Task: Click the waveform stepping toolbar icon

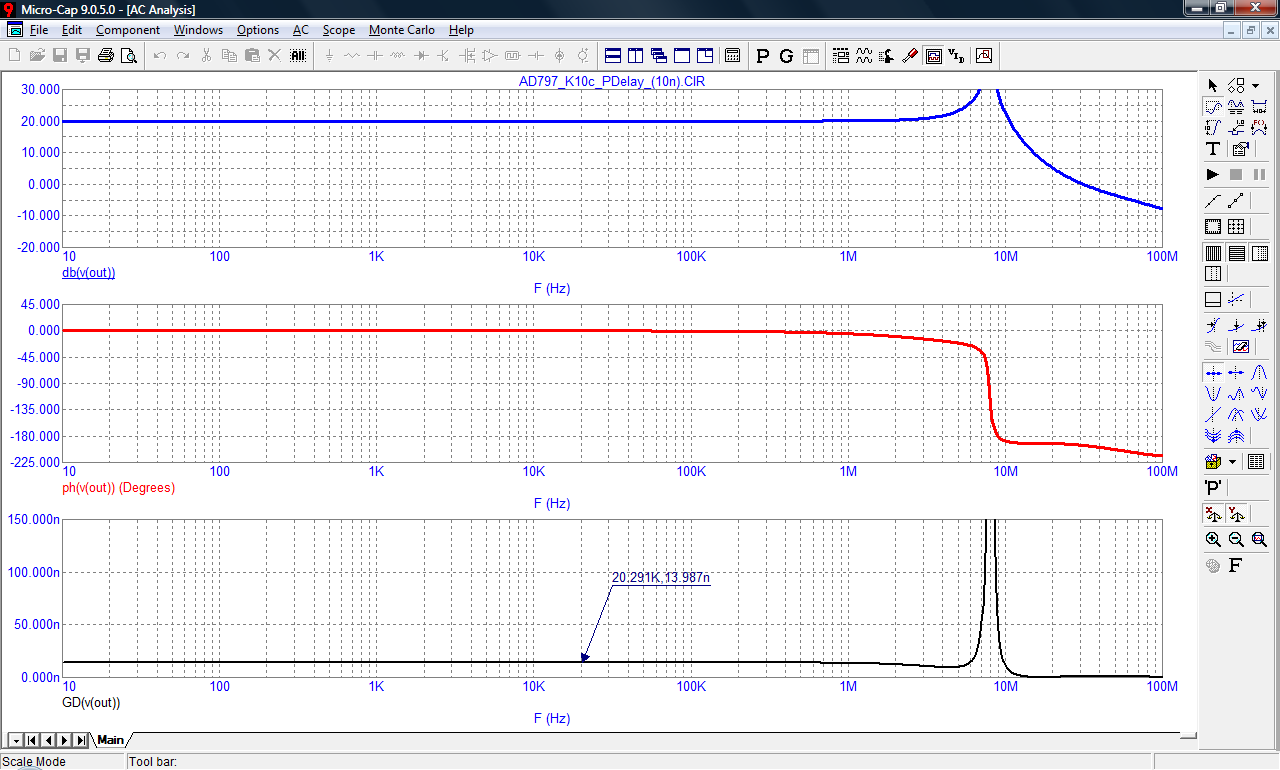Action: [x=863, y=56]
